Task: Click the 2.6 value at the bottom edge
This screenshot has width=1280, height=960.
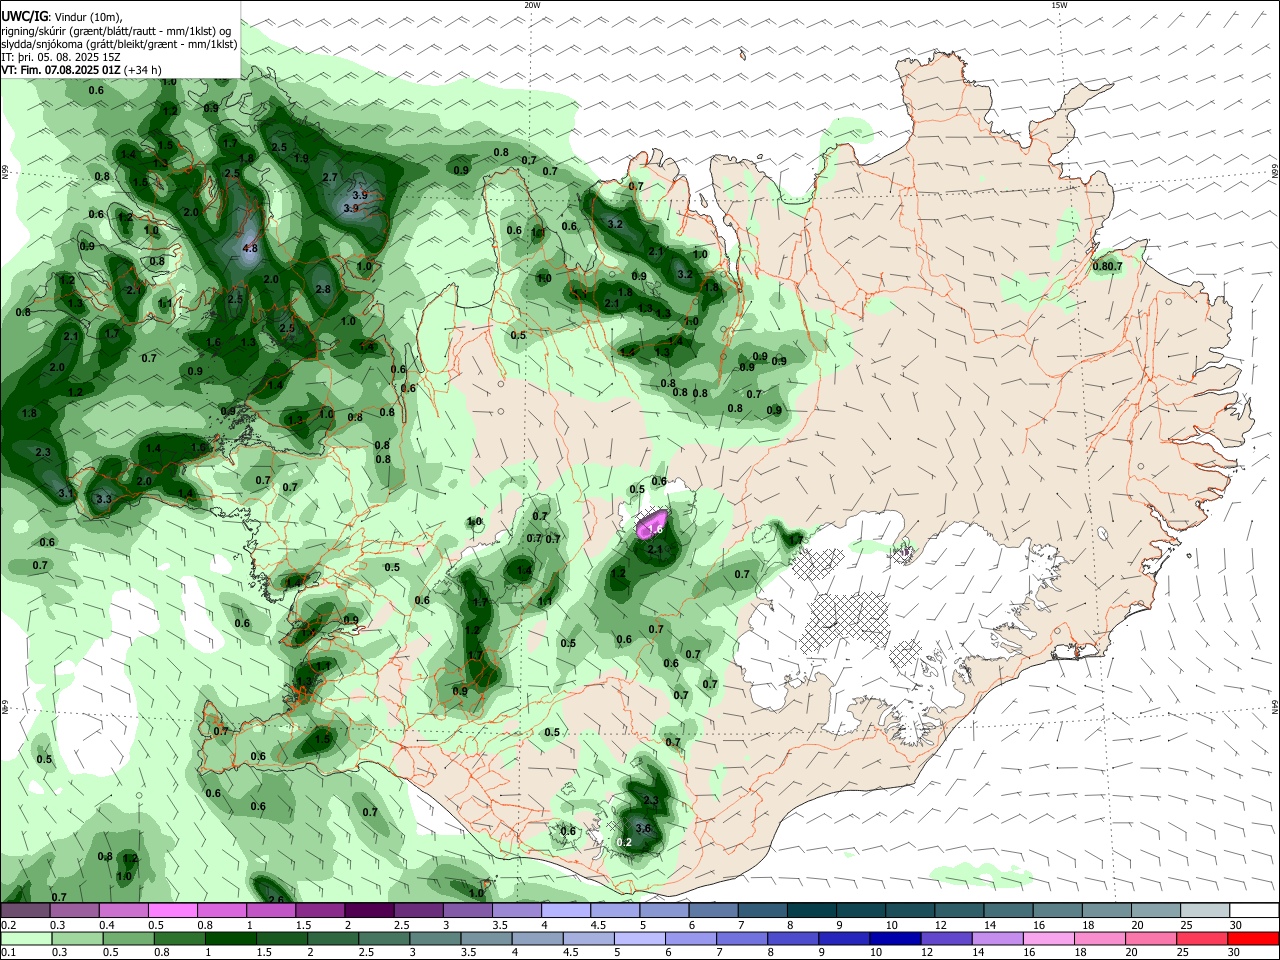Action: pos(276,900)
